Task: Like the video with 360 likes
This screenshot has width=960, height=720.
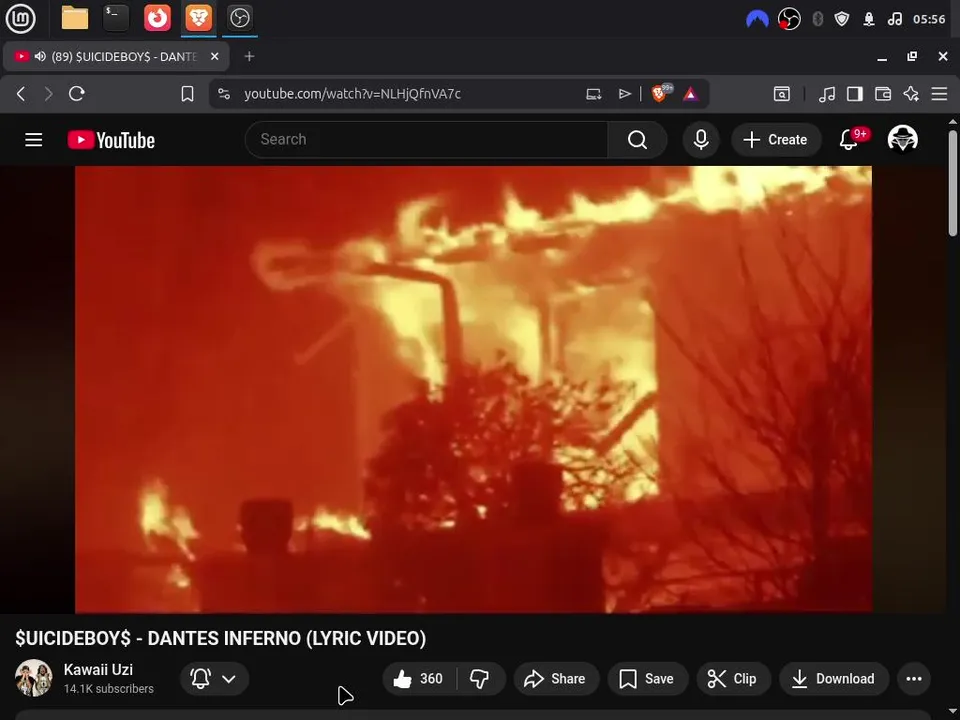Action: point(419,678)
